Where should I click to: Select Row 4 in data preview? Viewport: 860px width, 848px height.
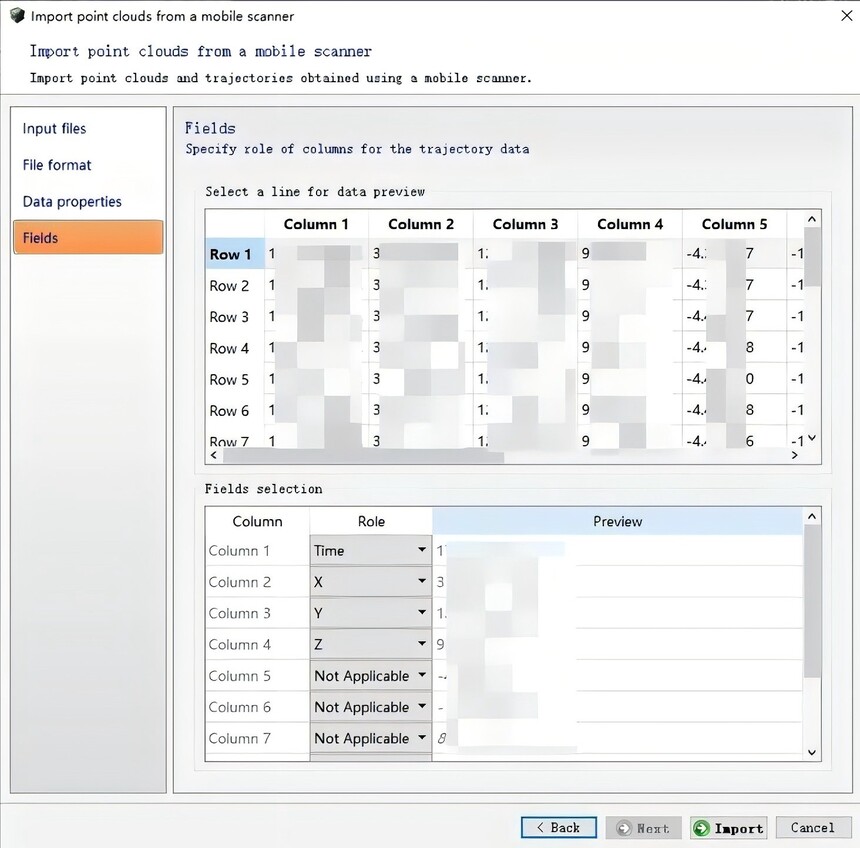pos(235,348)
